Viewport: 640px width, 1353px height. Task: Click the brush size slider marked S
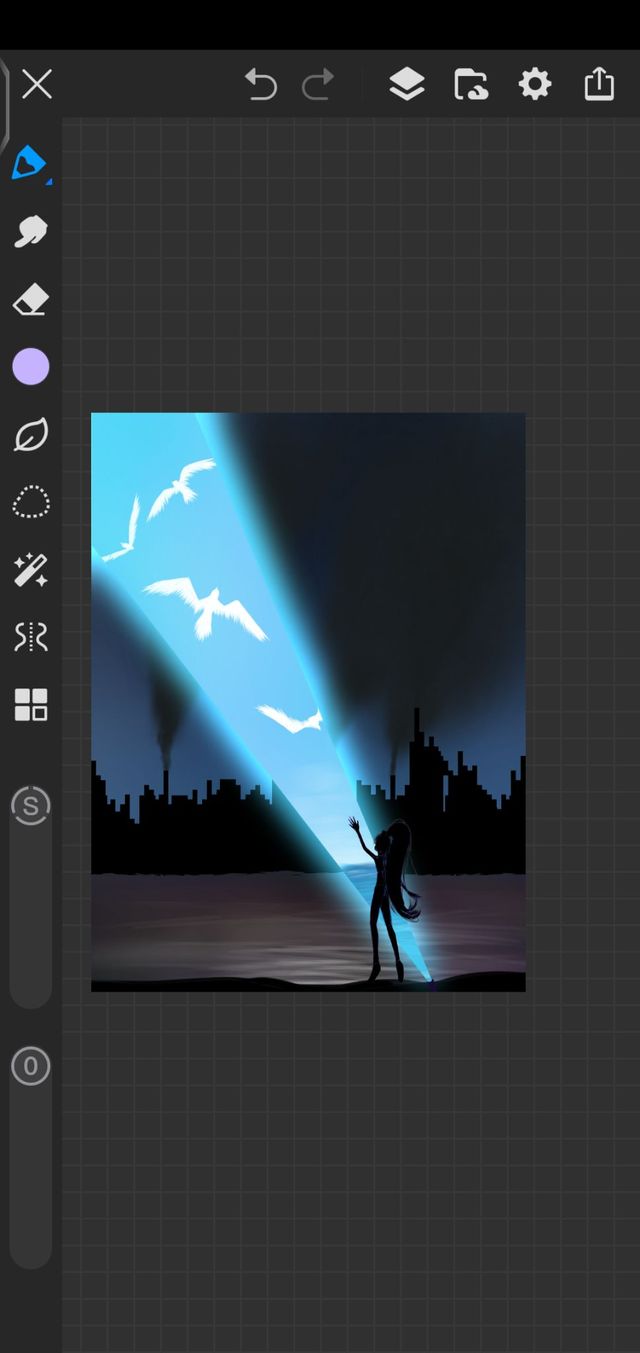[30, 805]
